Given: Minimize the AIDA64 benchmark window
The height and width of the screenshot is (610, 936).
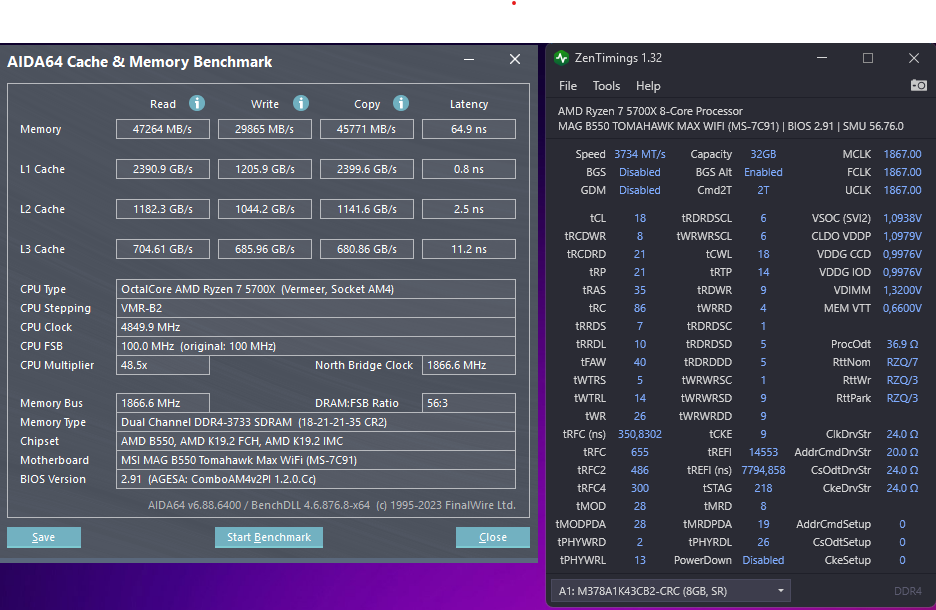Looking at the screenshot, I should coord(469,60).
